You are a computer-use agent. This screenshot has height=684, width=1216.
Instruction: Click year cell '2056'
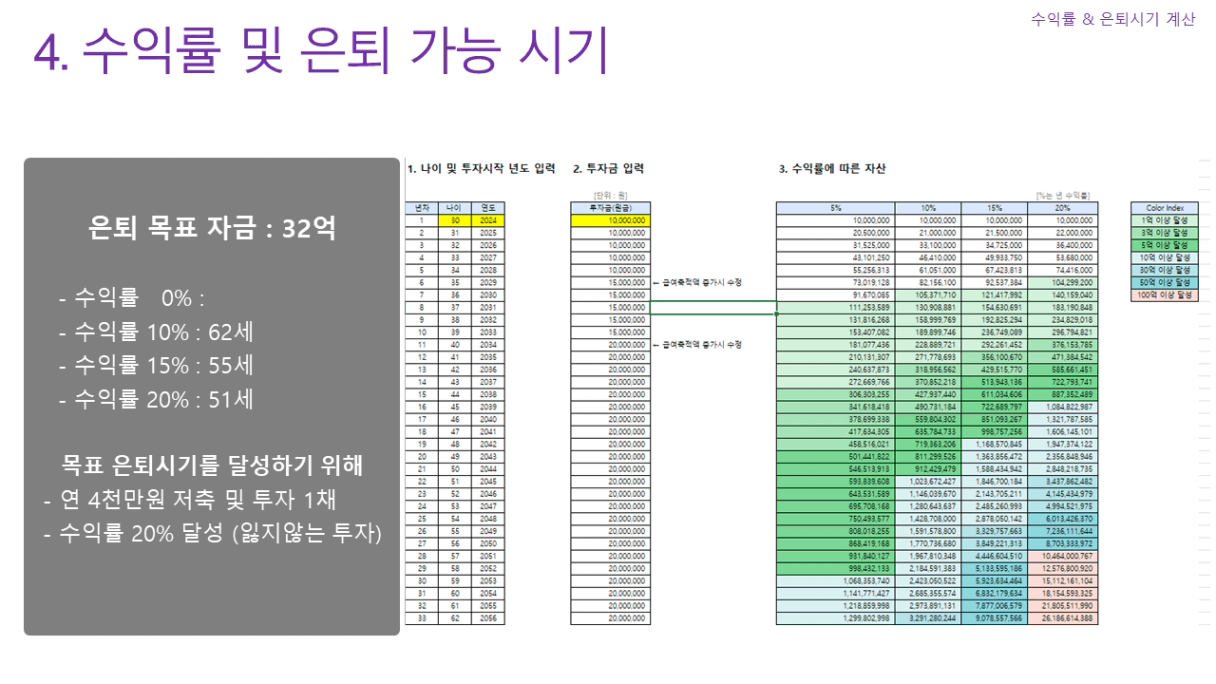487,619
